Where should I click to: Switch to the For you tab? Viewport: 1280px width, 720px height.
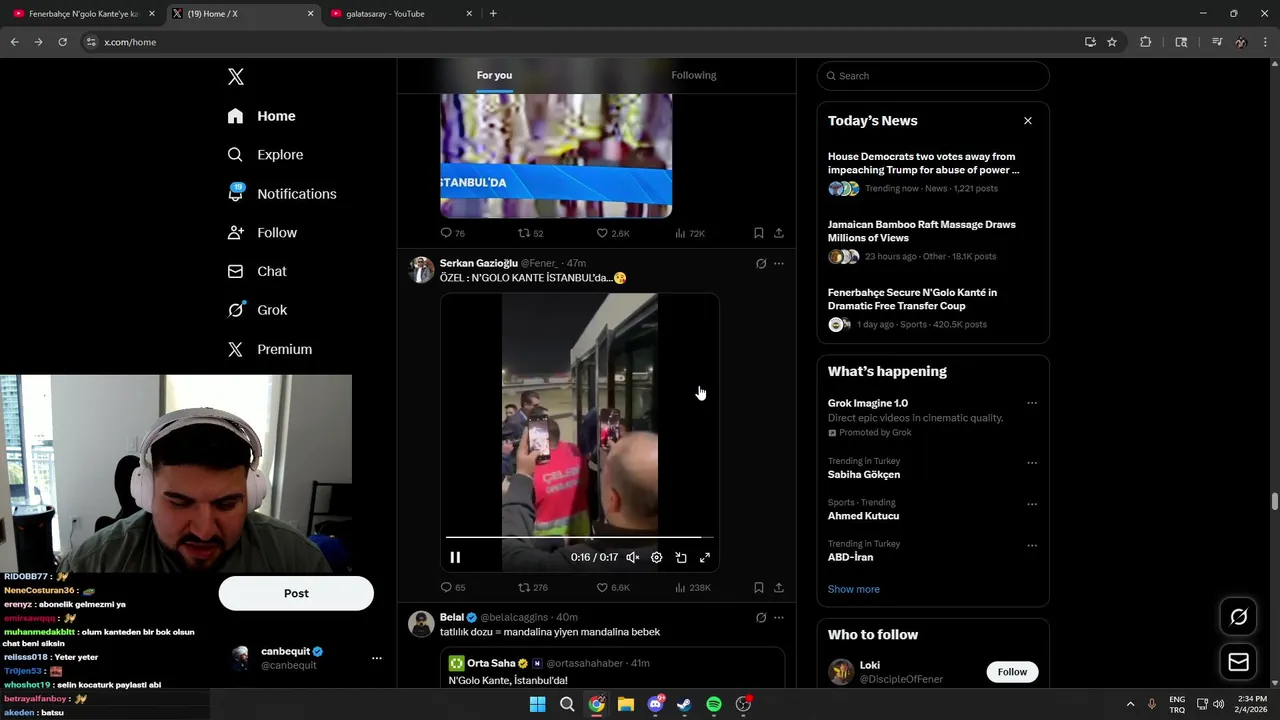[494, 75]
